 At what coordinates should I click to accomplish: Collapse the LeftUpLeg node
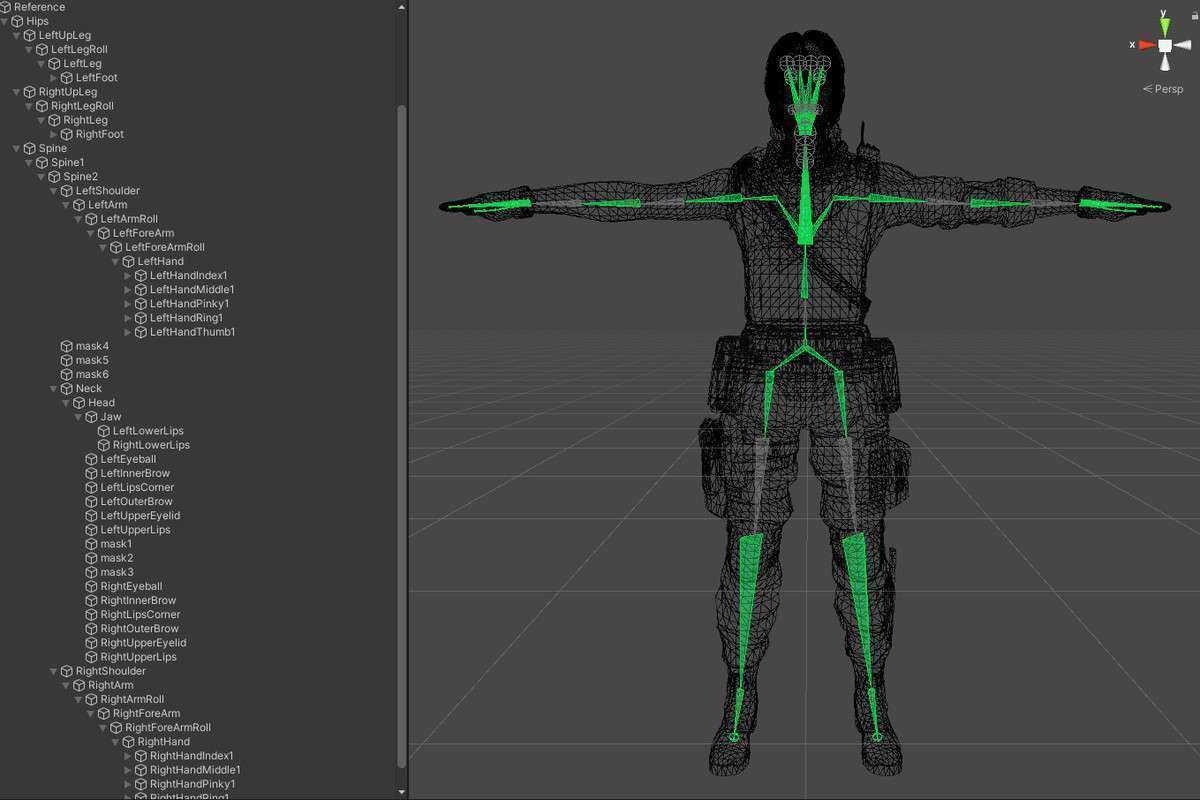click(17, 35)
